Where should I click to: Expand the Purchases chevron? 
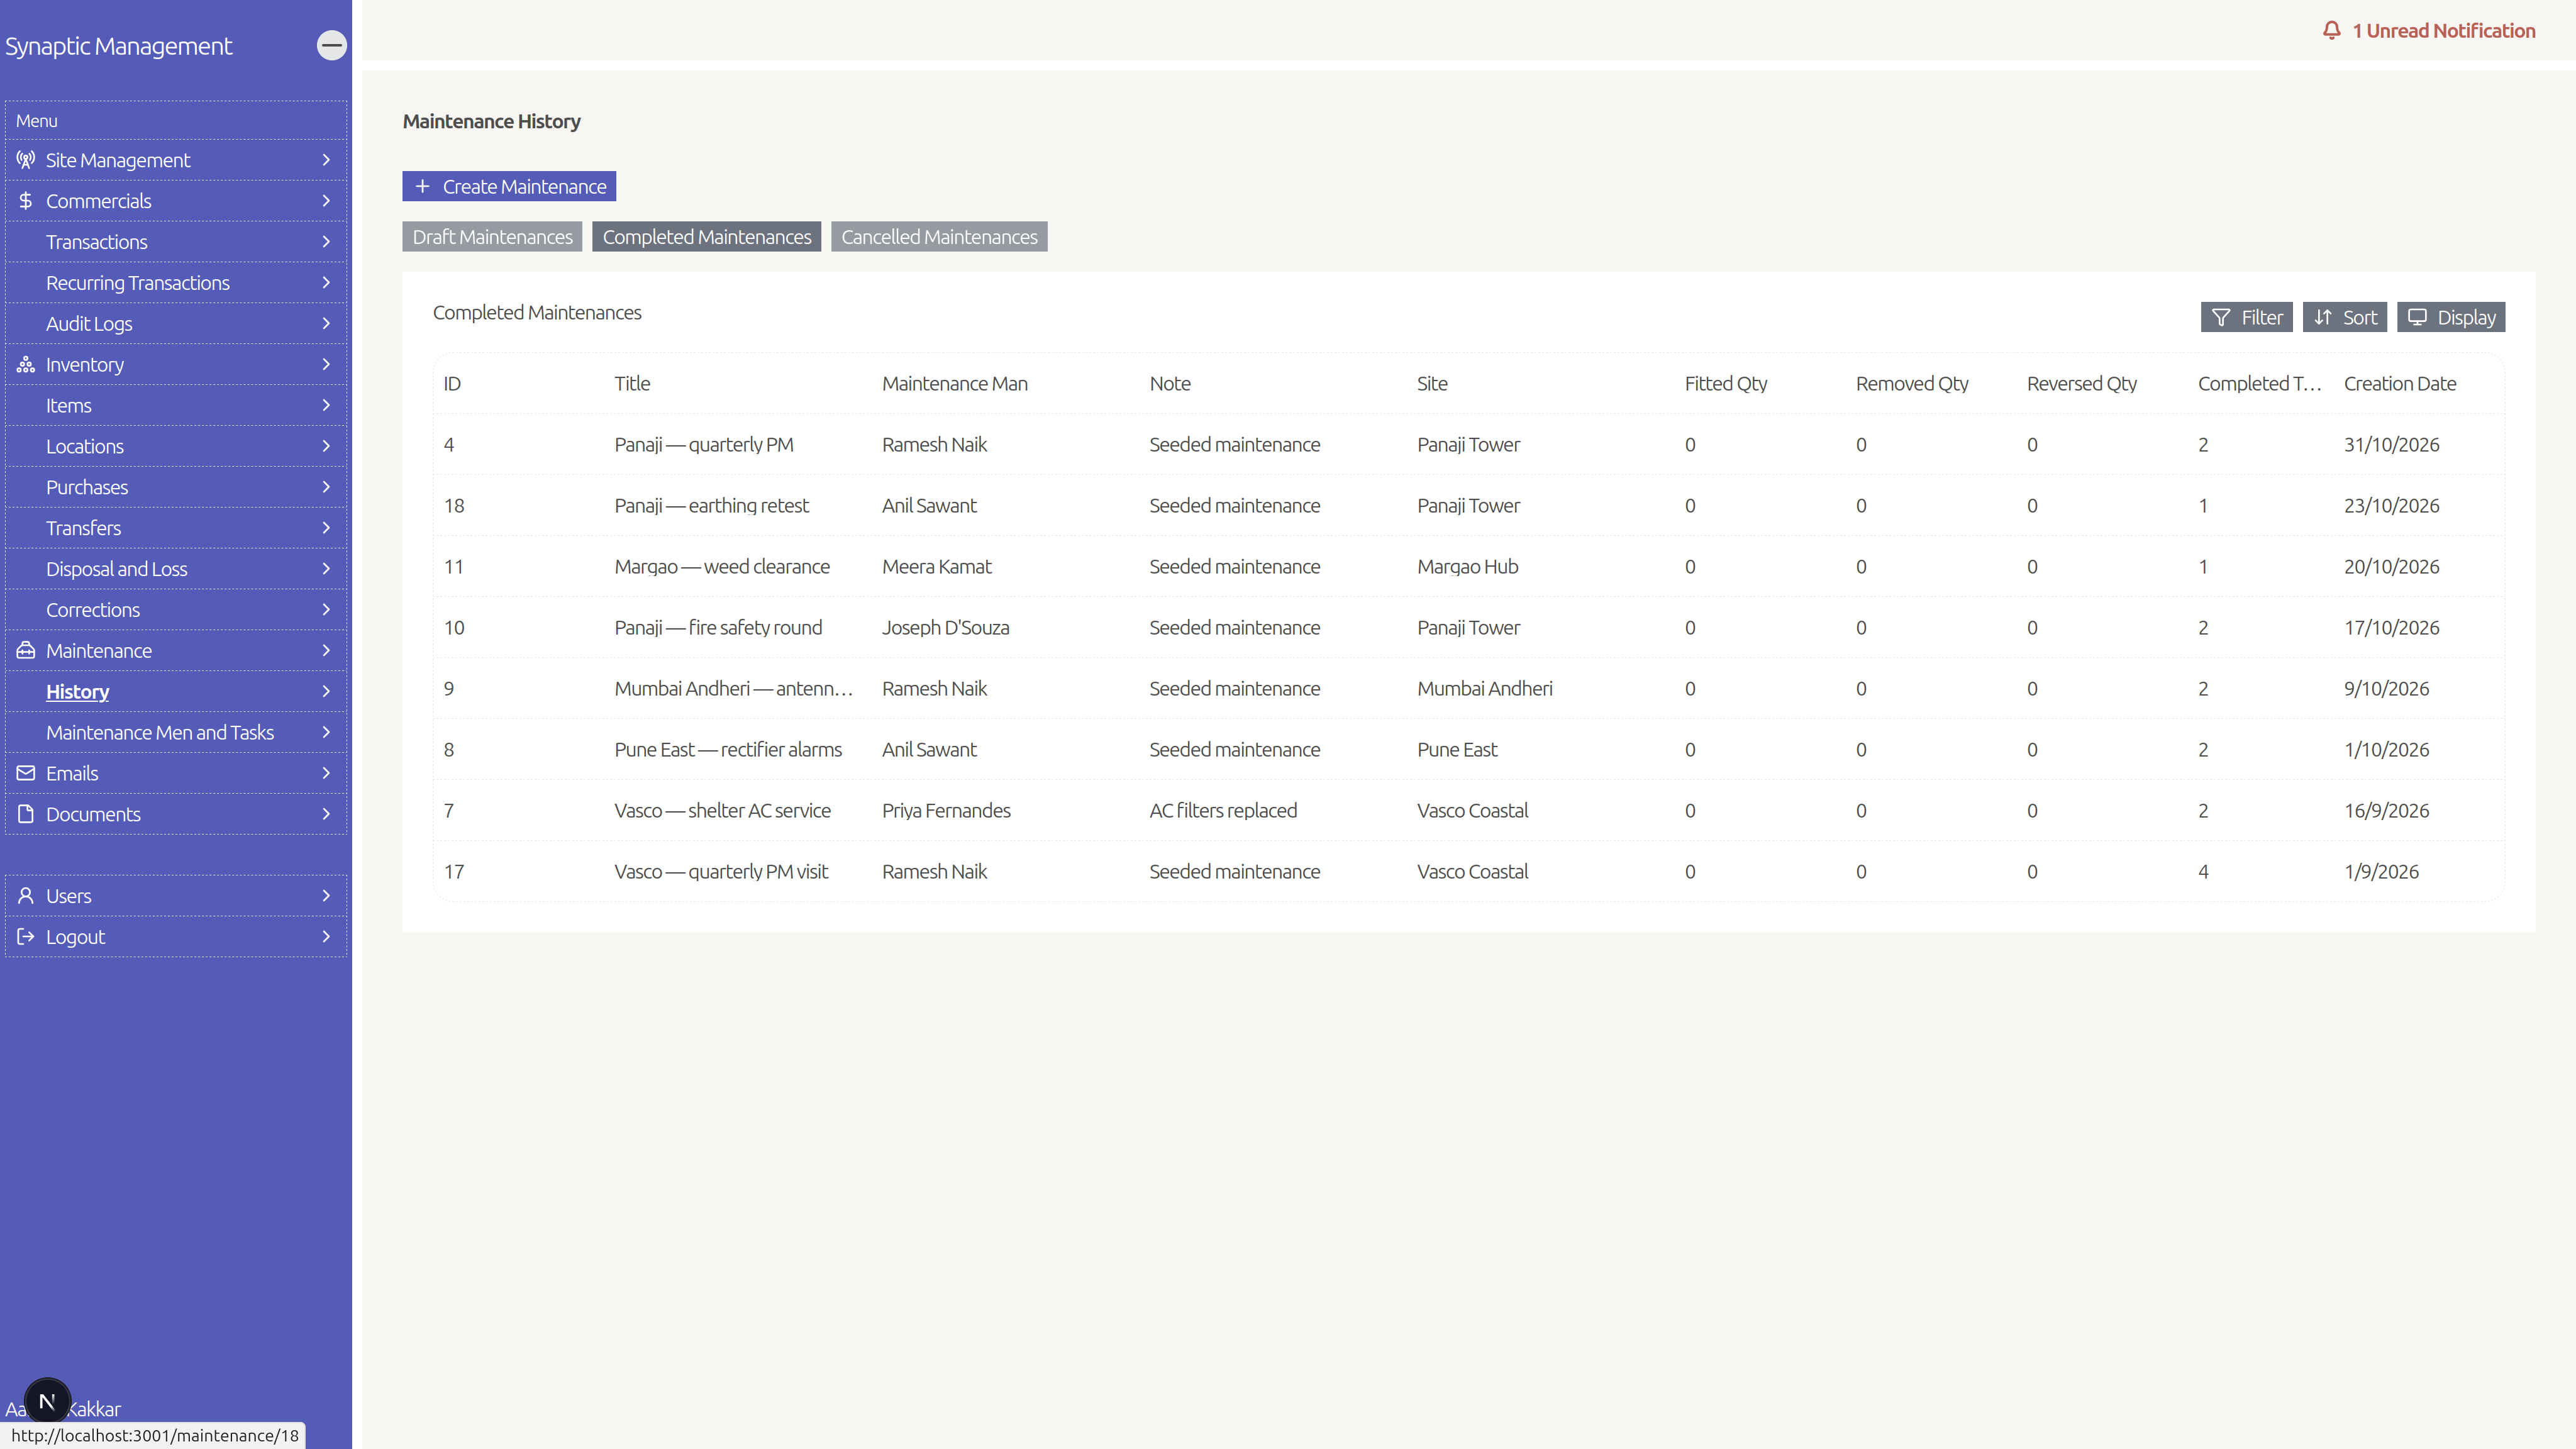pos(326,487)
